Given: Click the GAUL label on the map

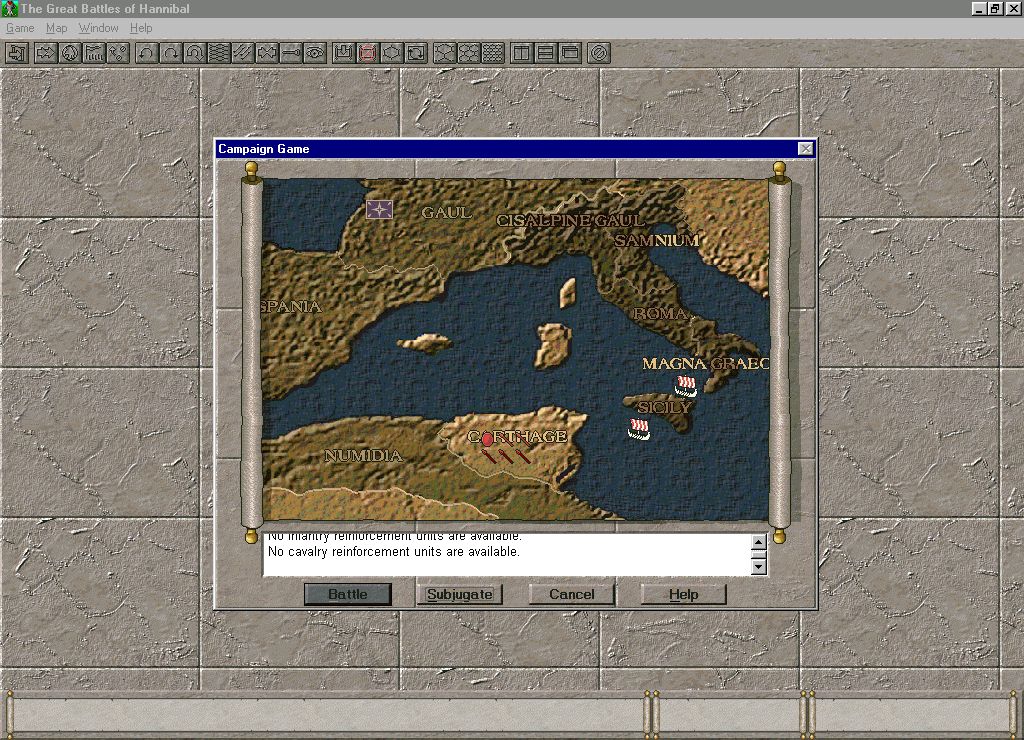Looking at the screenshot, I should [x=446, y=212].
